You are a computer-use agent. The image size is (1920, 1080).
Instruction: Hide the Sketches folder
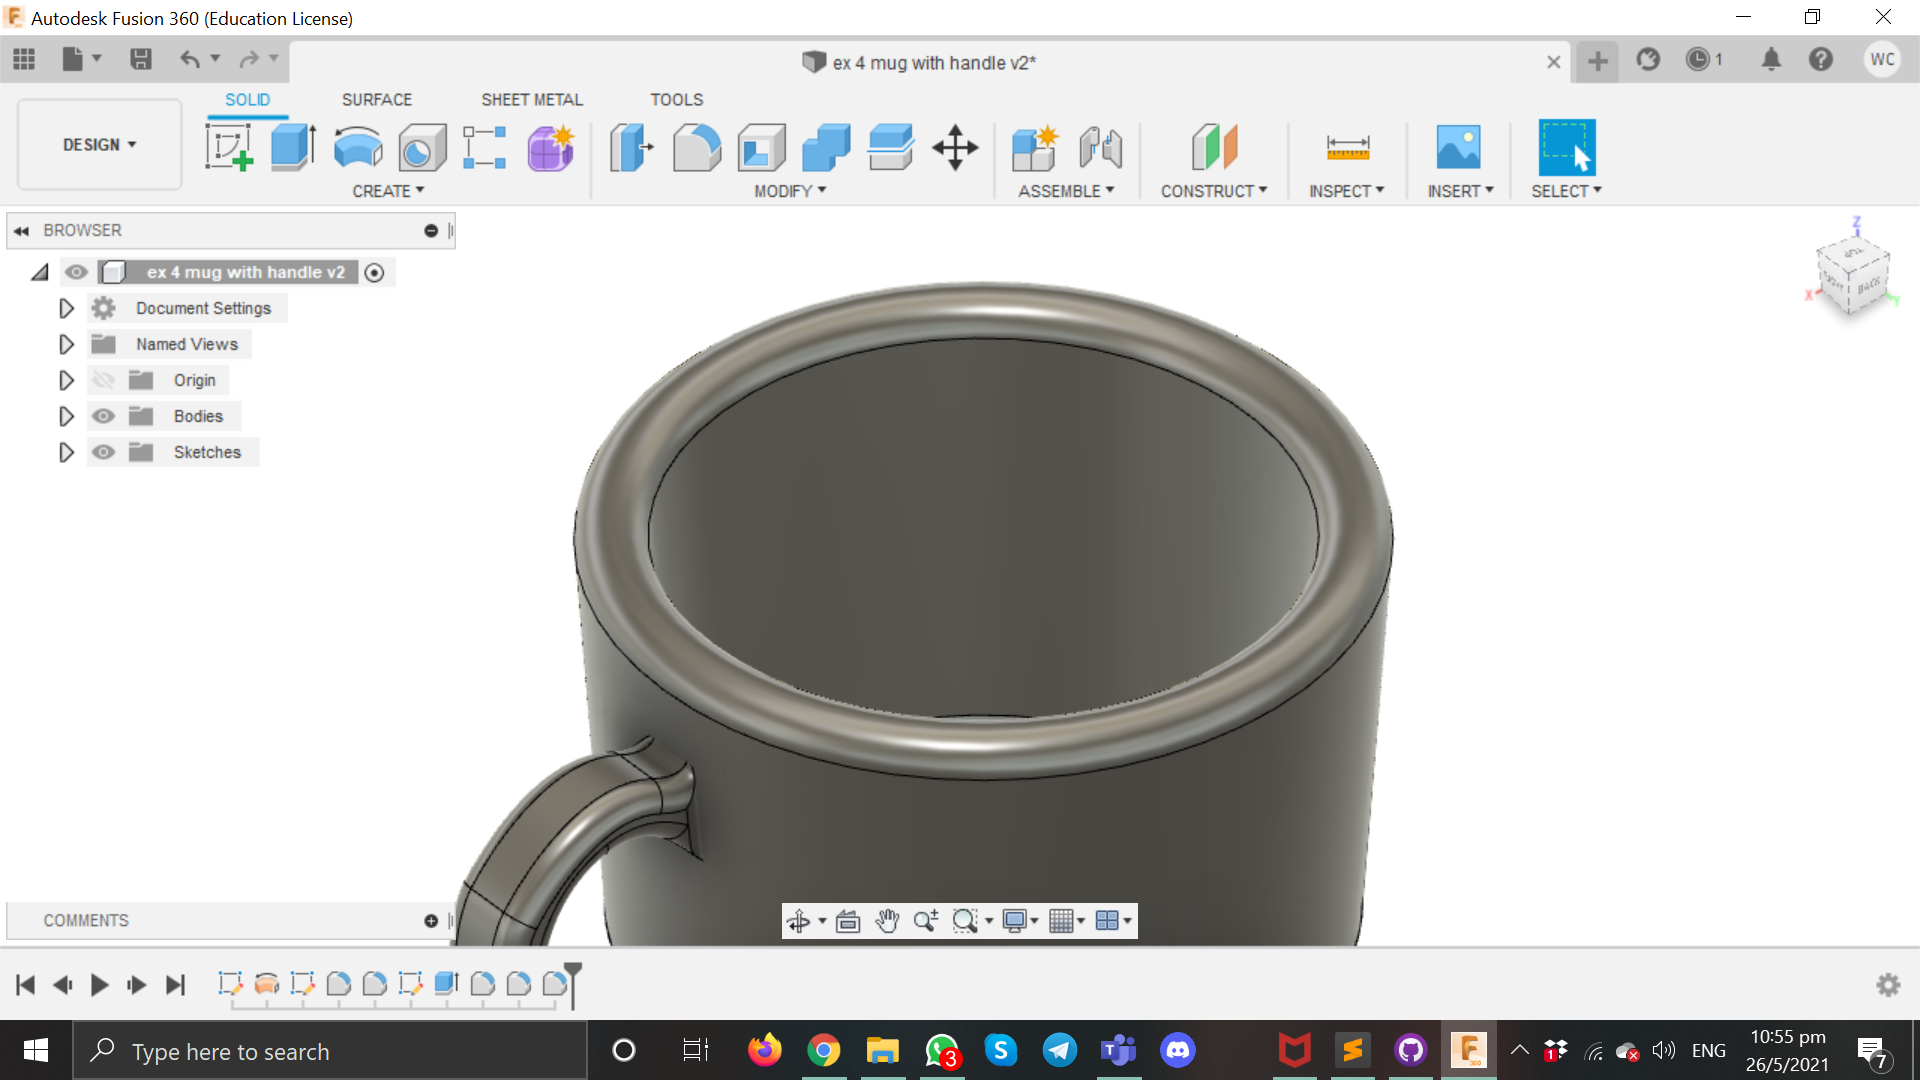(x=103, y=452)
